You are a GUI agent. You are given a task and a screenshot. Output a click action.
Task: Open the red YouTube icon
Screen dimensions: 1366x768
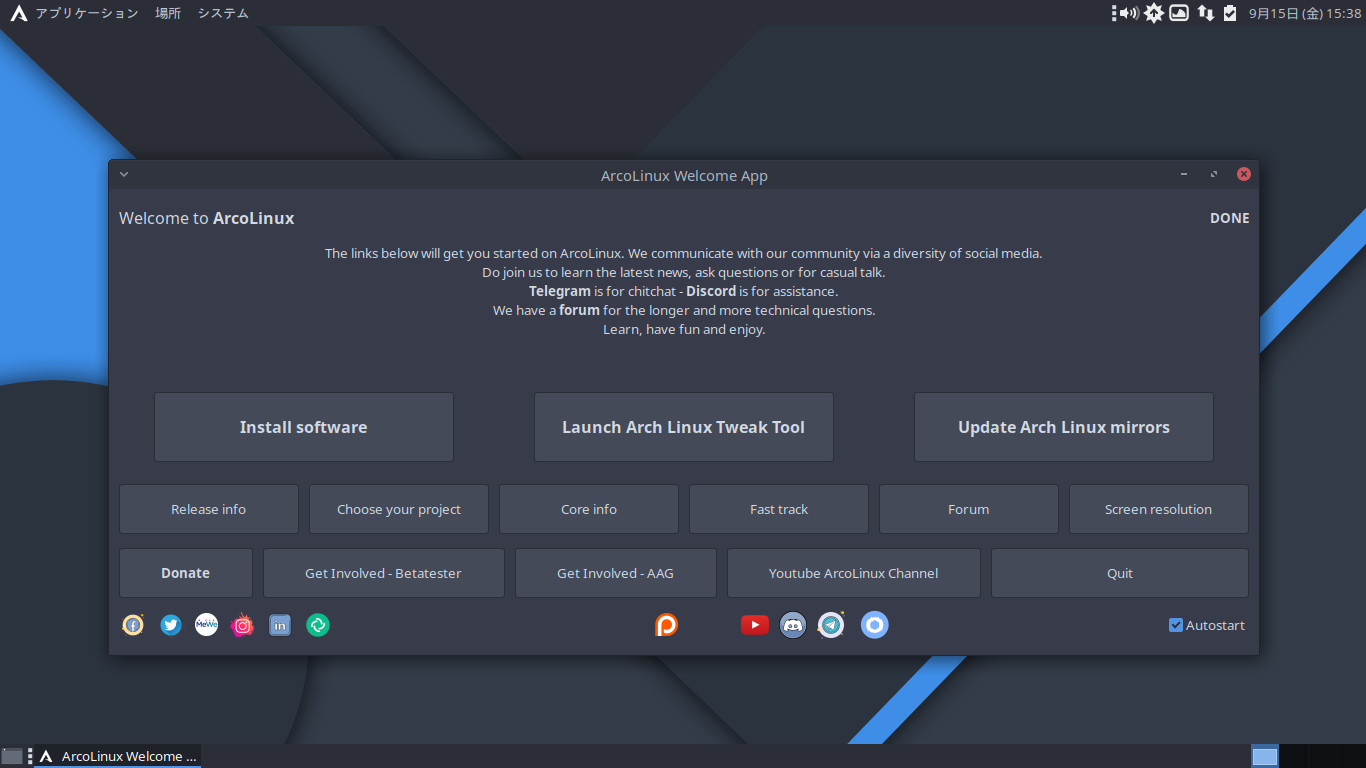pos(755,625)
